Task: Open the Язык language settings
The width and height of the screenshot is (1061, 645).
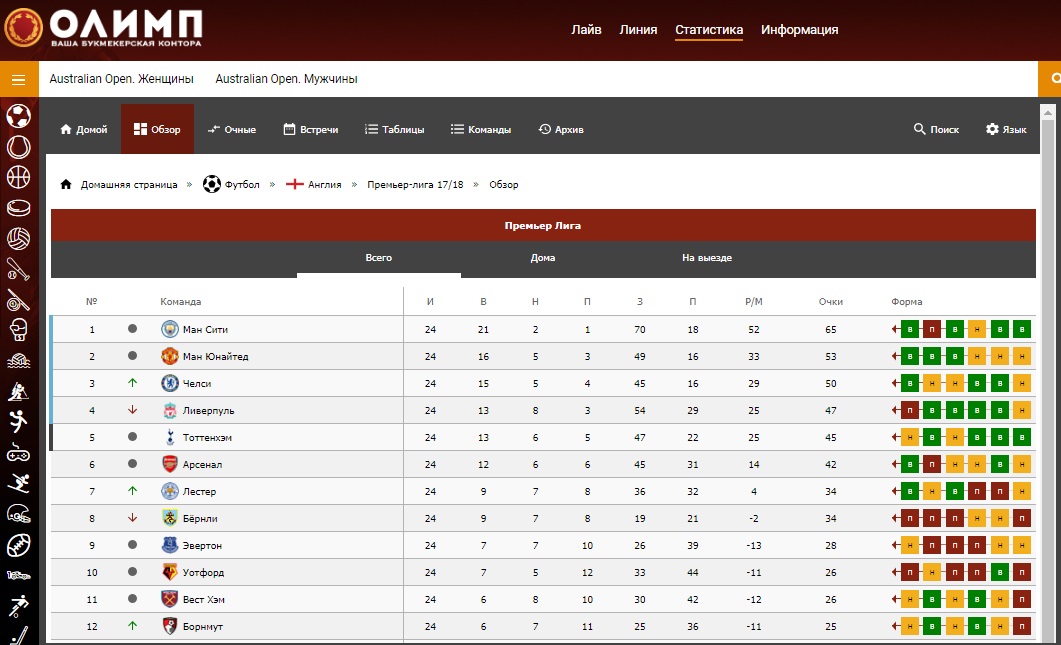Action: [x=1006, y=129]
